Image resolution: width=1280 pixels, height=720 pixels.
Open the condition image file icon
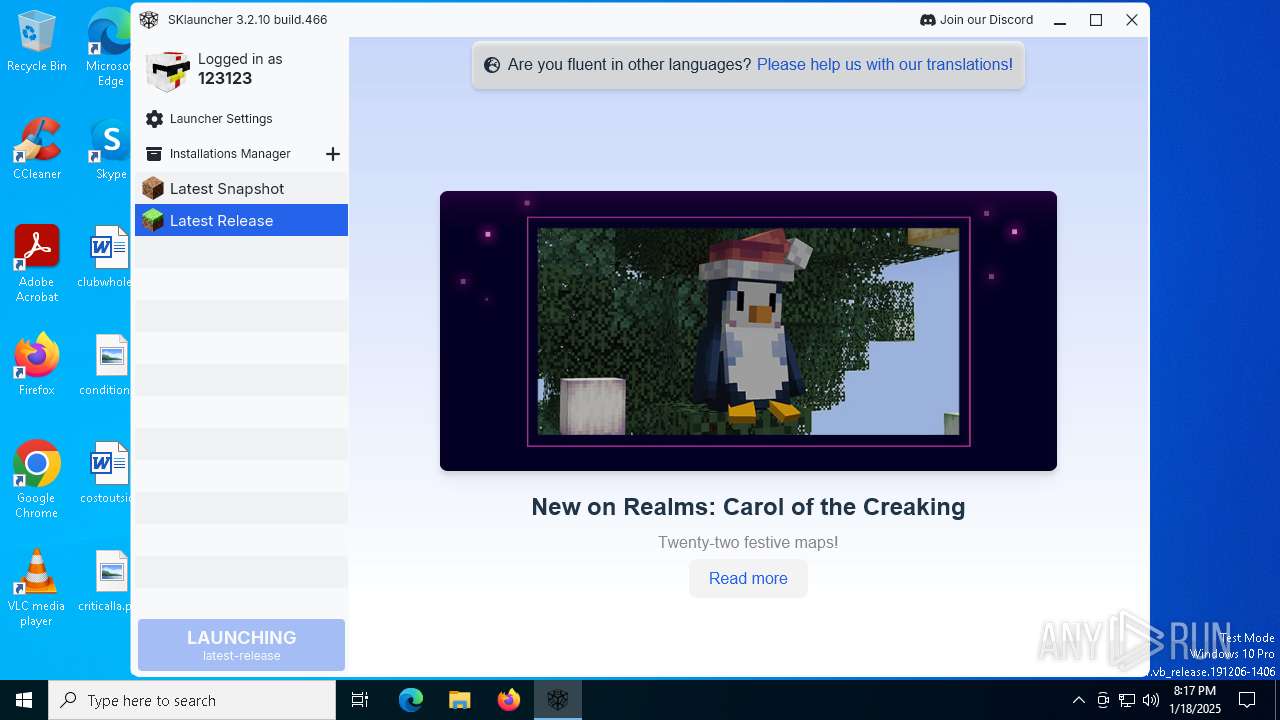tap(106, 365)
